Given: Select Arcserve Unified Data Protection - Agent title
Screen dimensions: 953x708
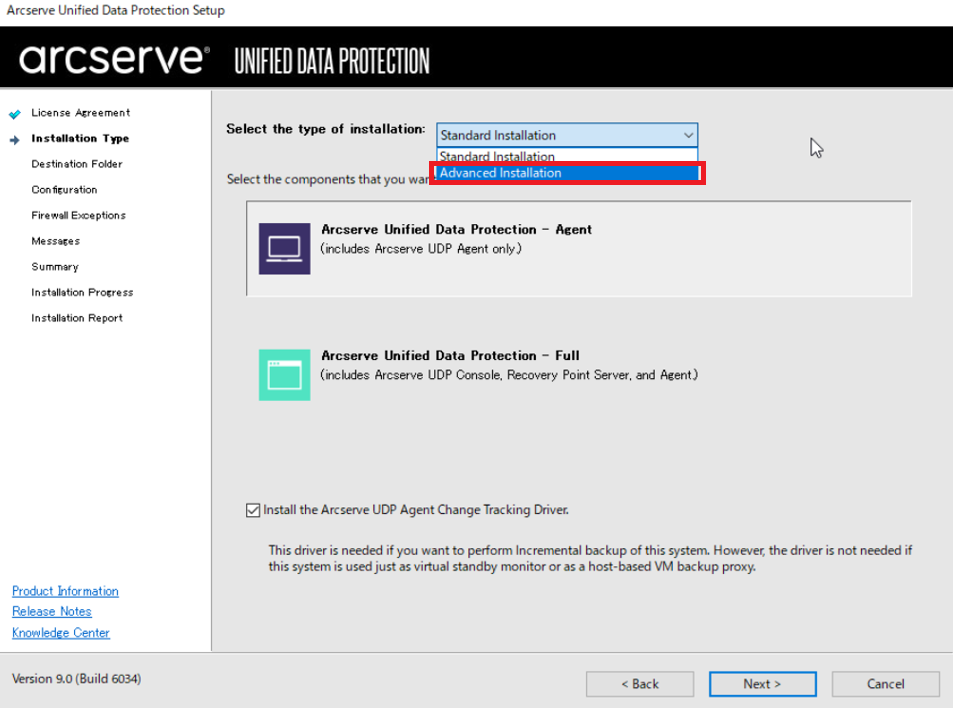Looking at the screenshot, I should tap(456, 229).
